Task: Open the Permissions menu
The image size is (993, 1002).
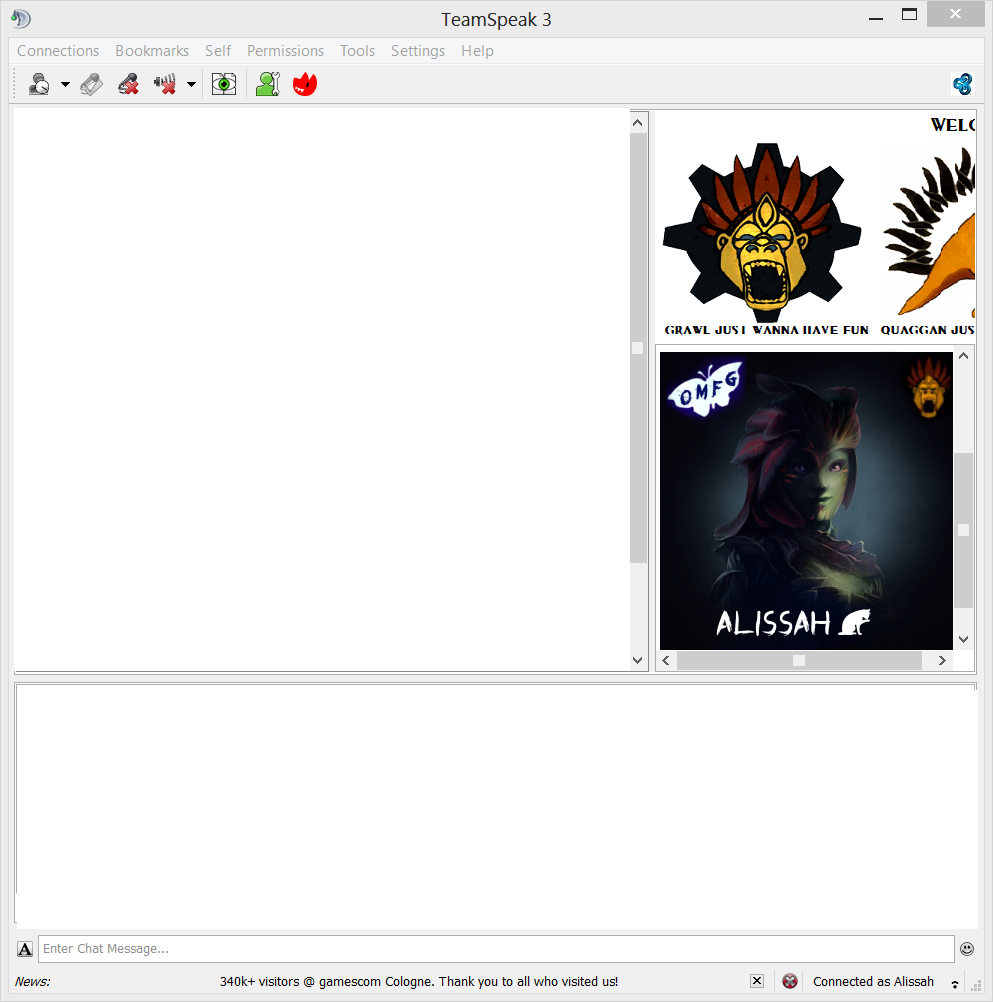Action: (x=286, y=51)
